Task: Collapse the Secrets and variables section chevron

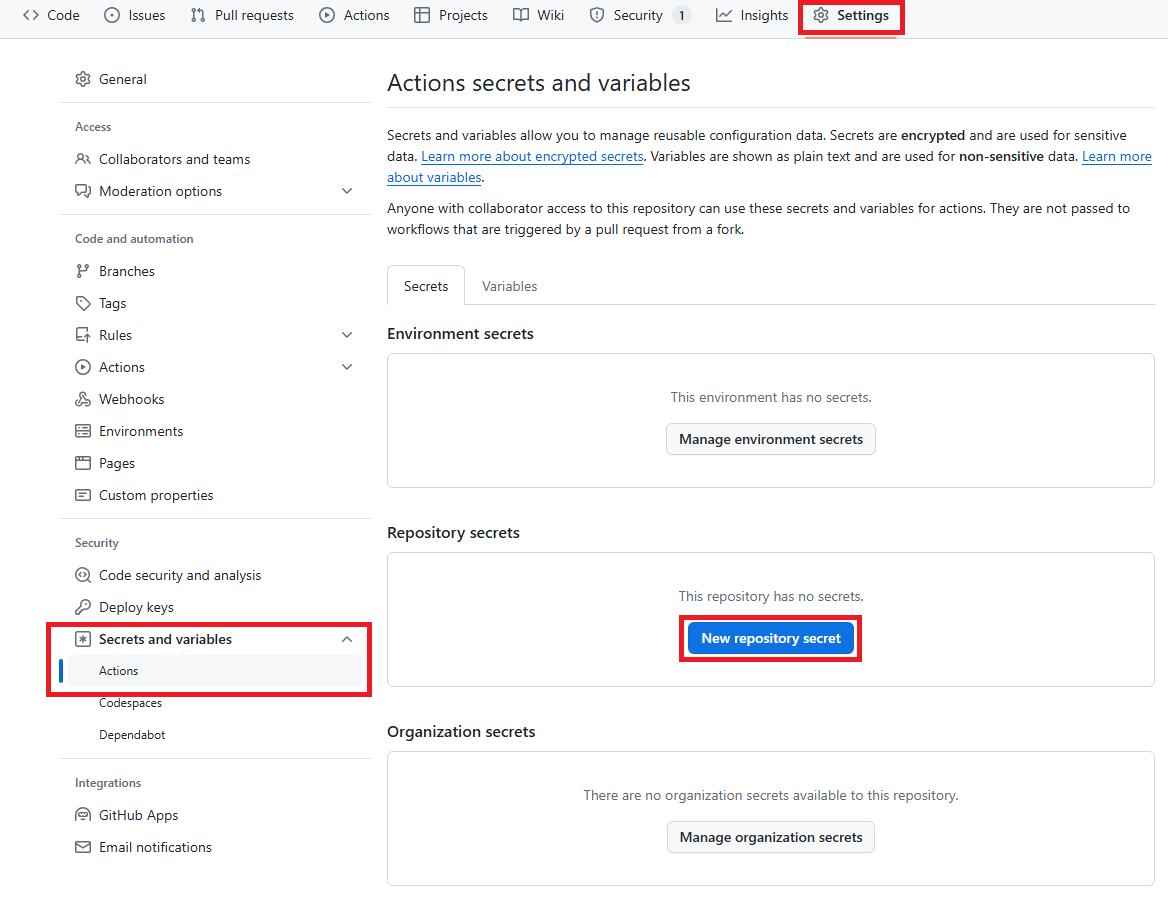Action: point(347,639)
